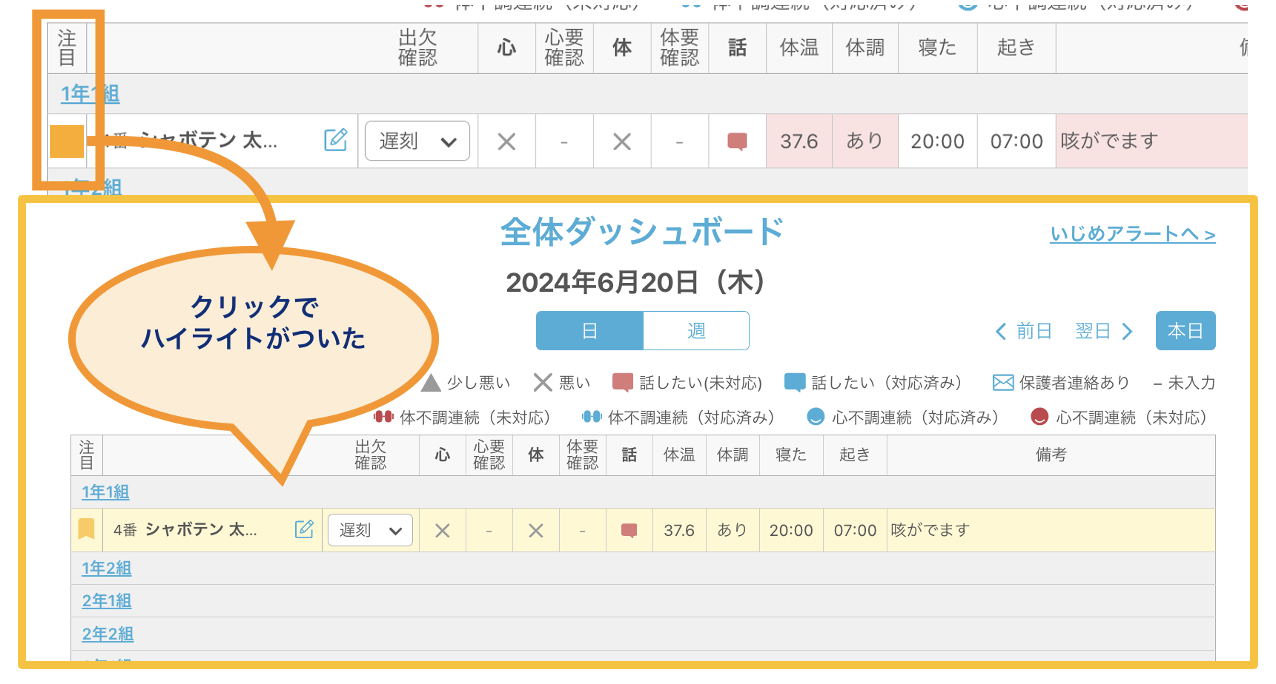Click the 07:00 cell in the dashboard table row

tap(855, 530)
